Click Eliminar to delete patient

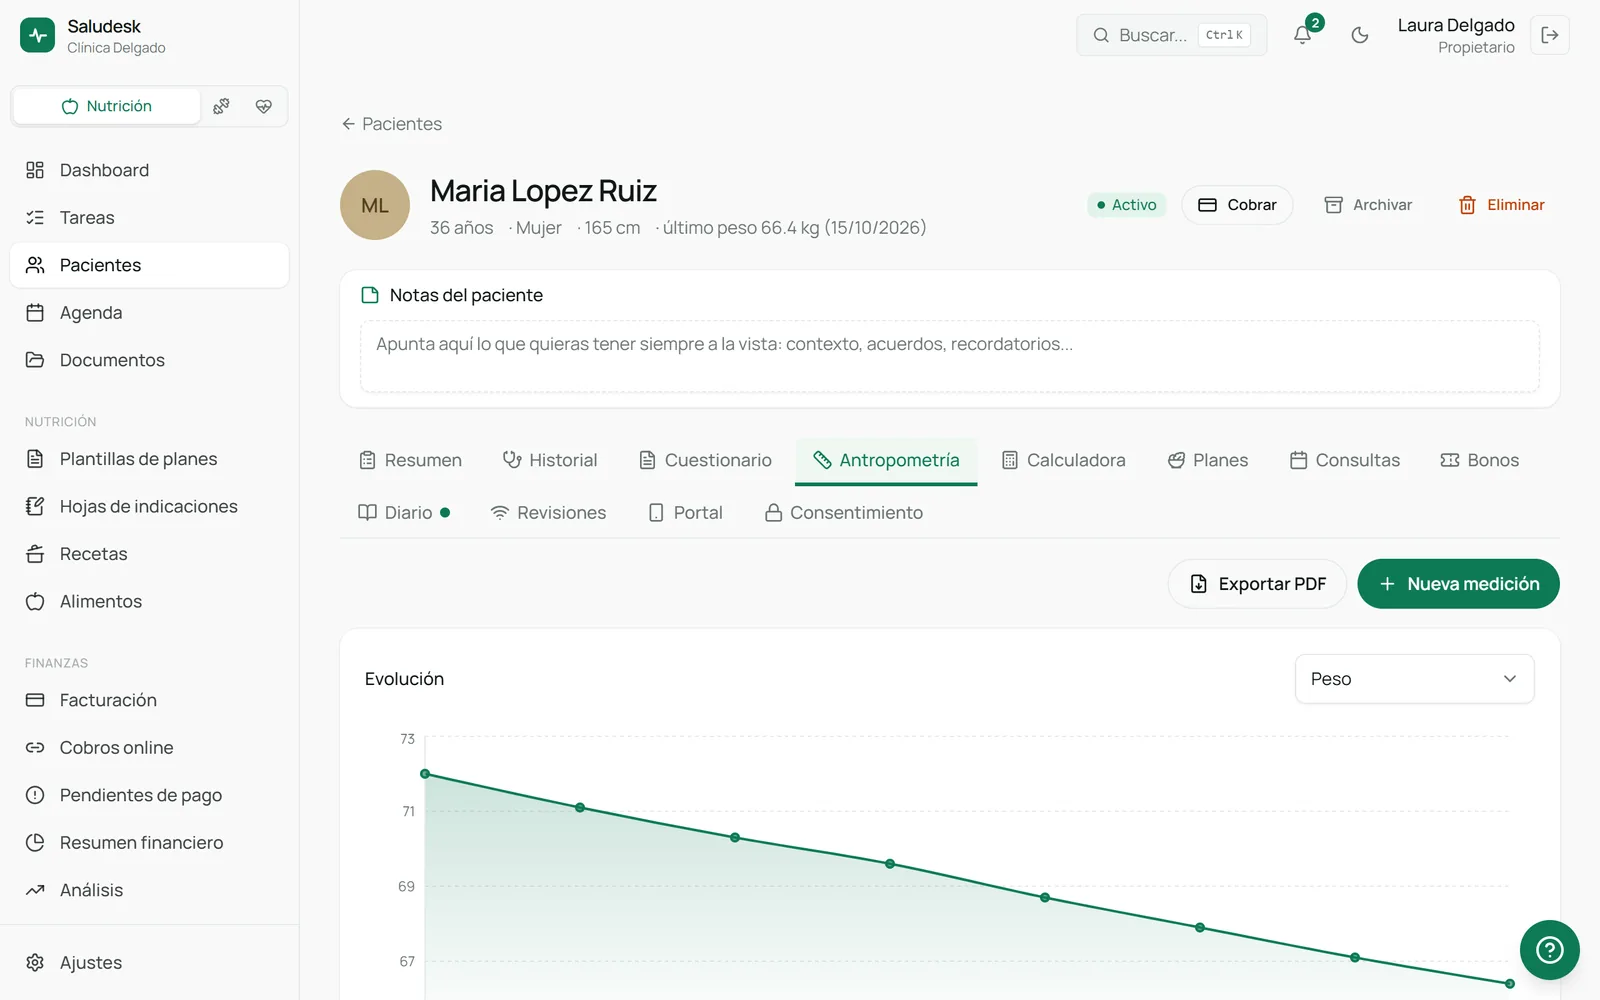1501,205
